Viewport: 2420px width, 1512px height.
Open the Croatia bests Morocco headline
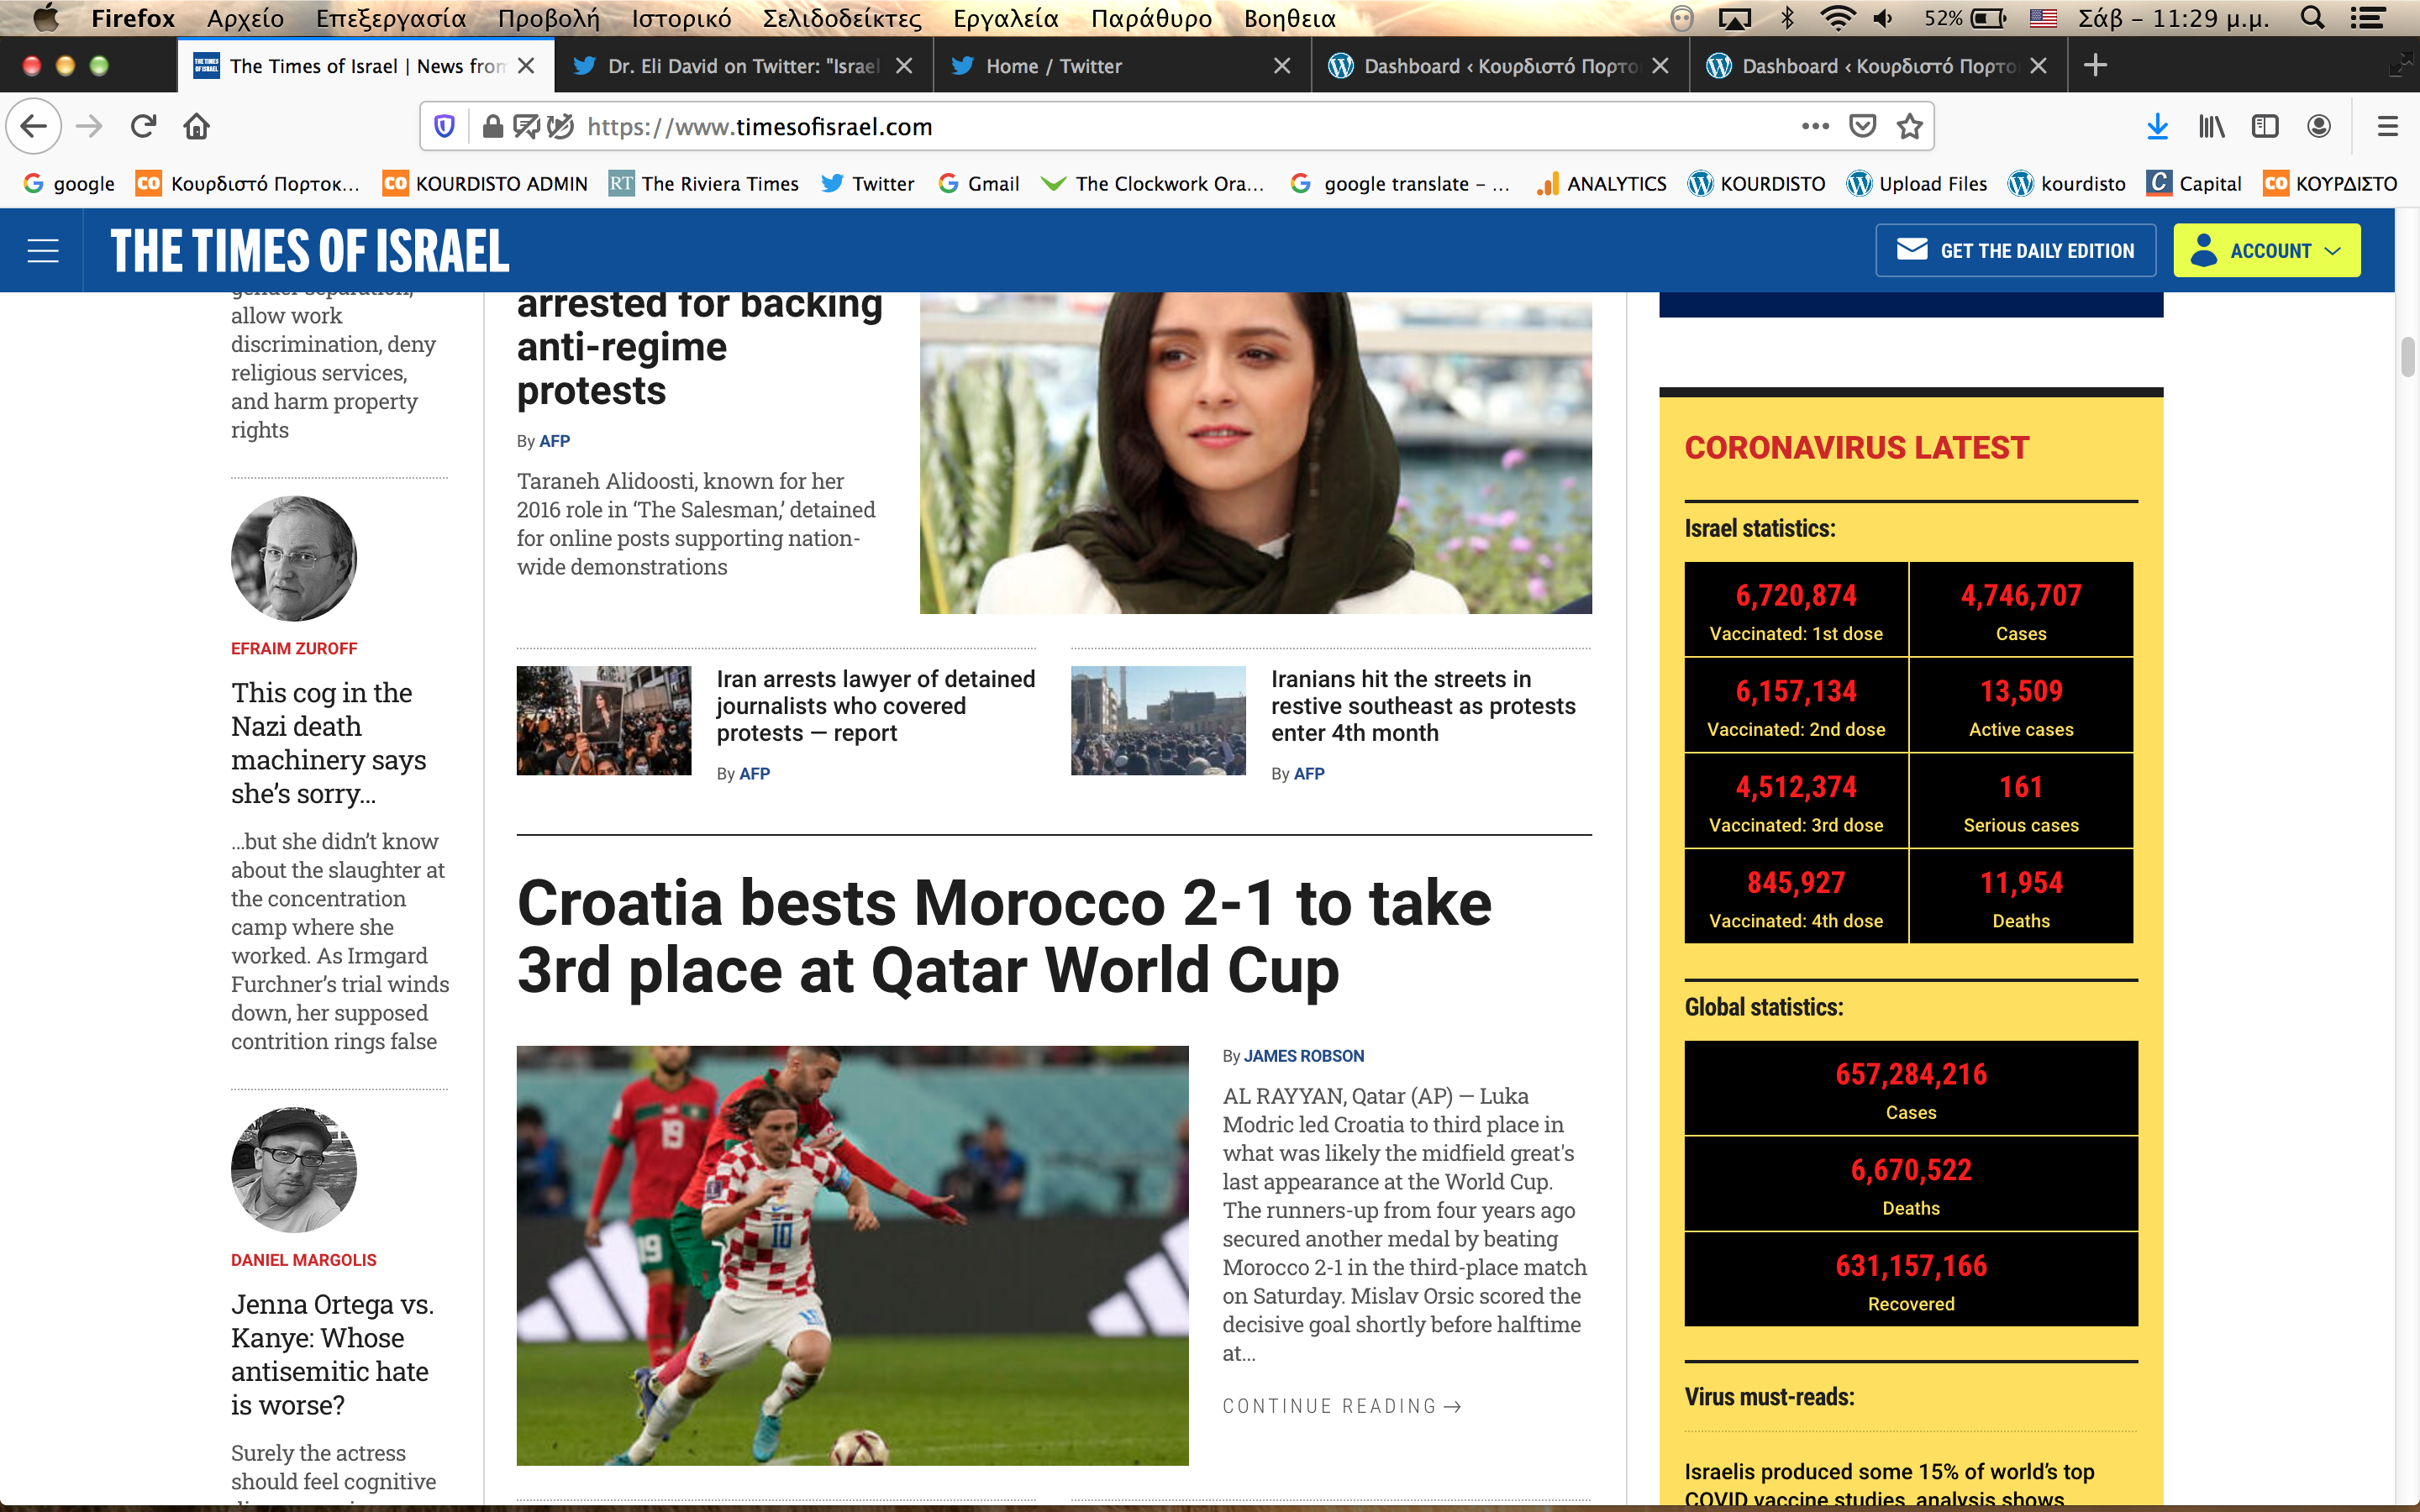pyautogui.click(x=1004, y=936)
